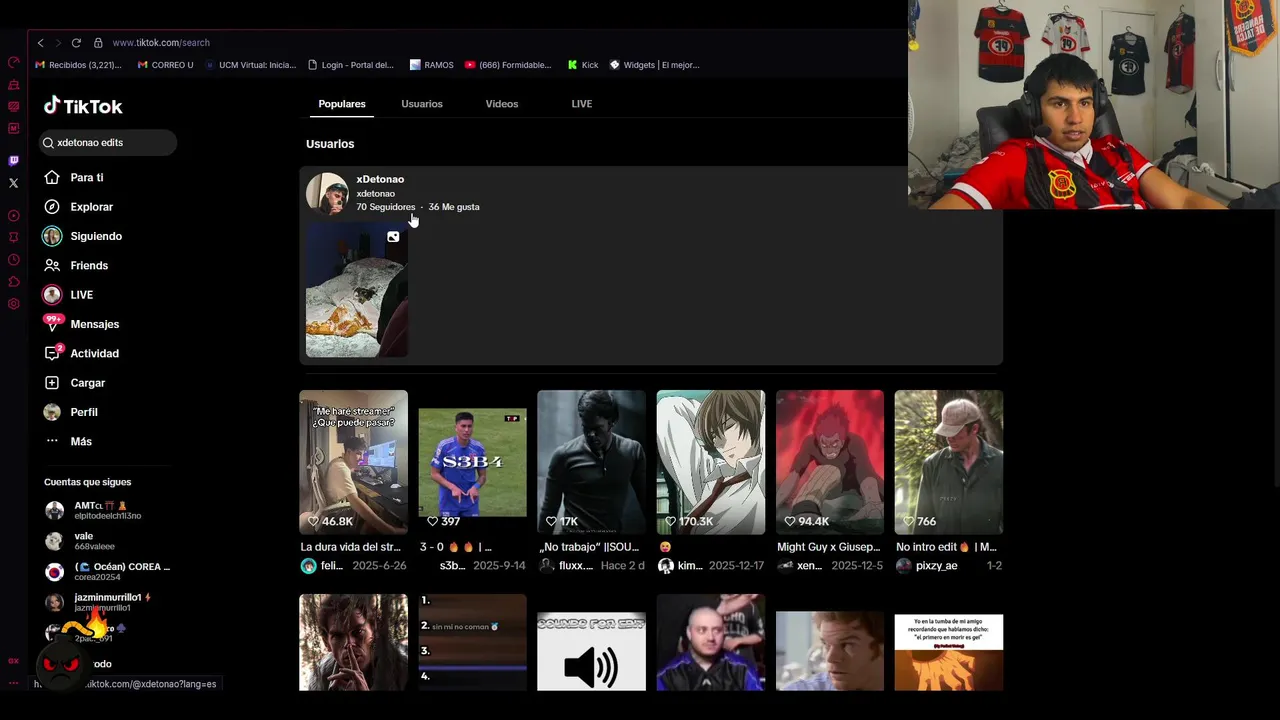The height and width of the screenshot is (720, 1280).
Task: Click the heart icon showing 46.8K likes
Action: [313, 521]
